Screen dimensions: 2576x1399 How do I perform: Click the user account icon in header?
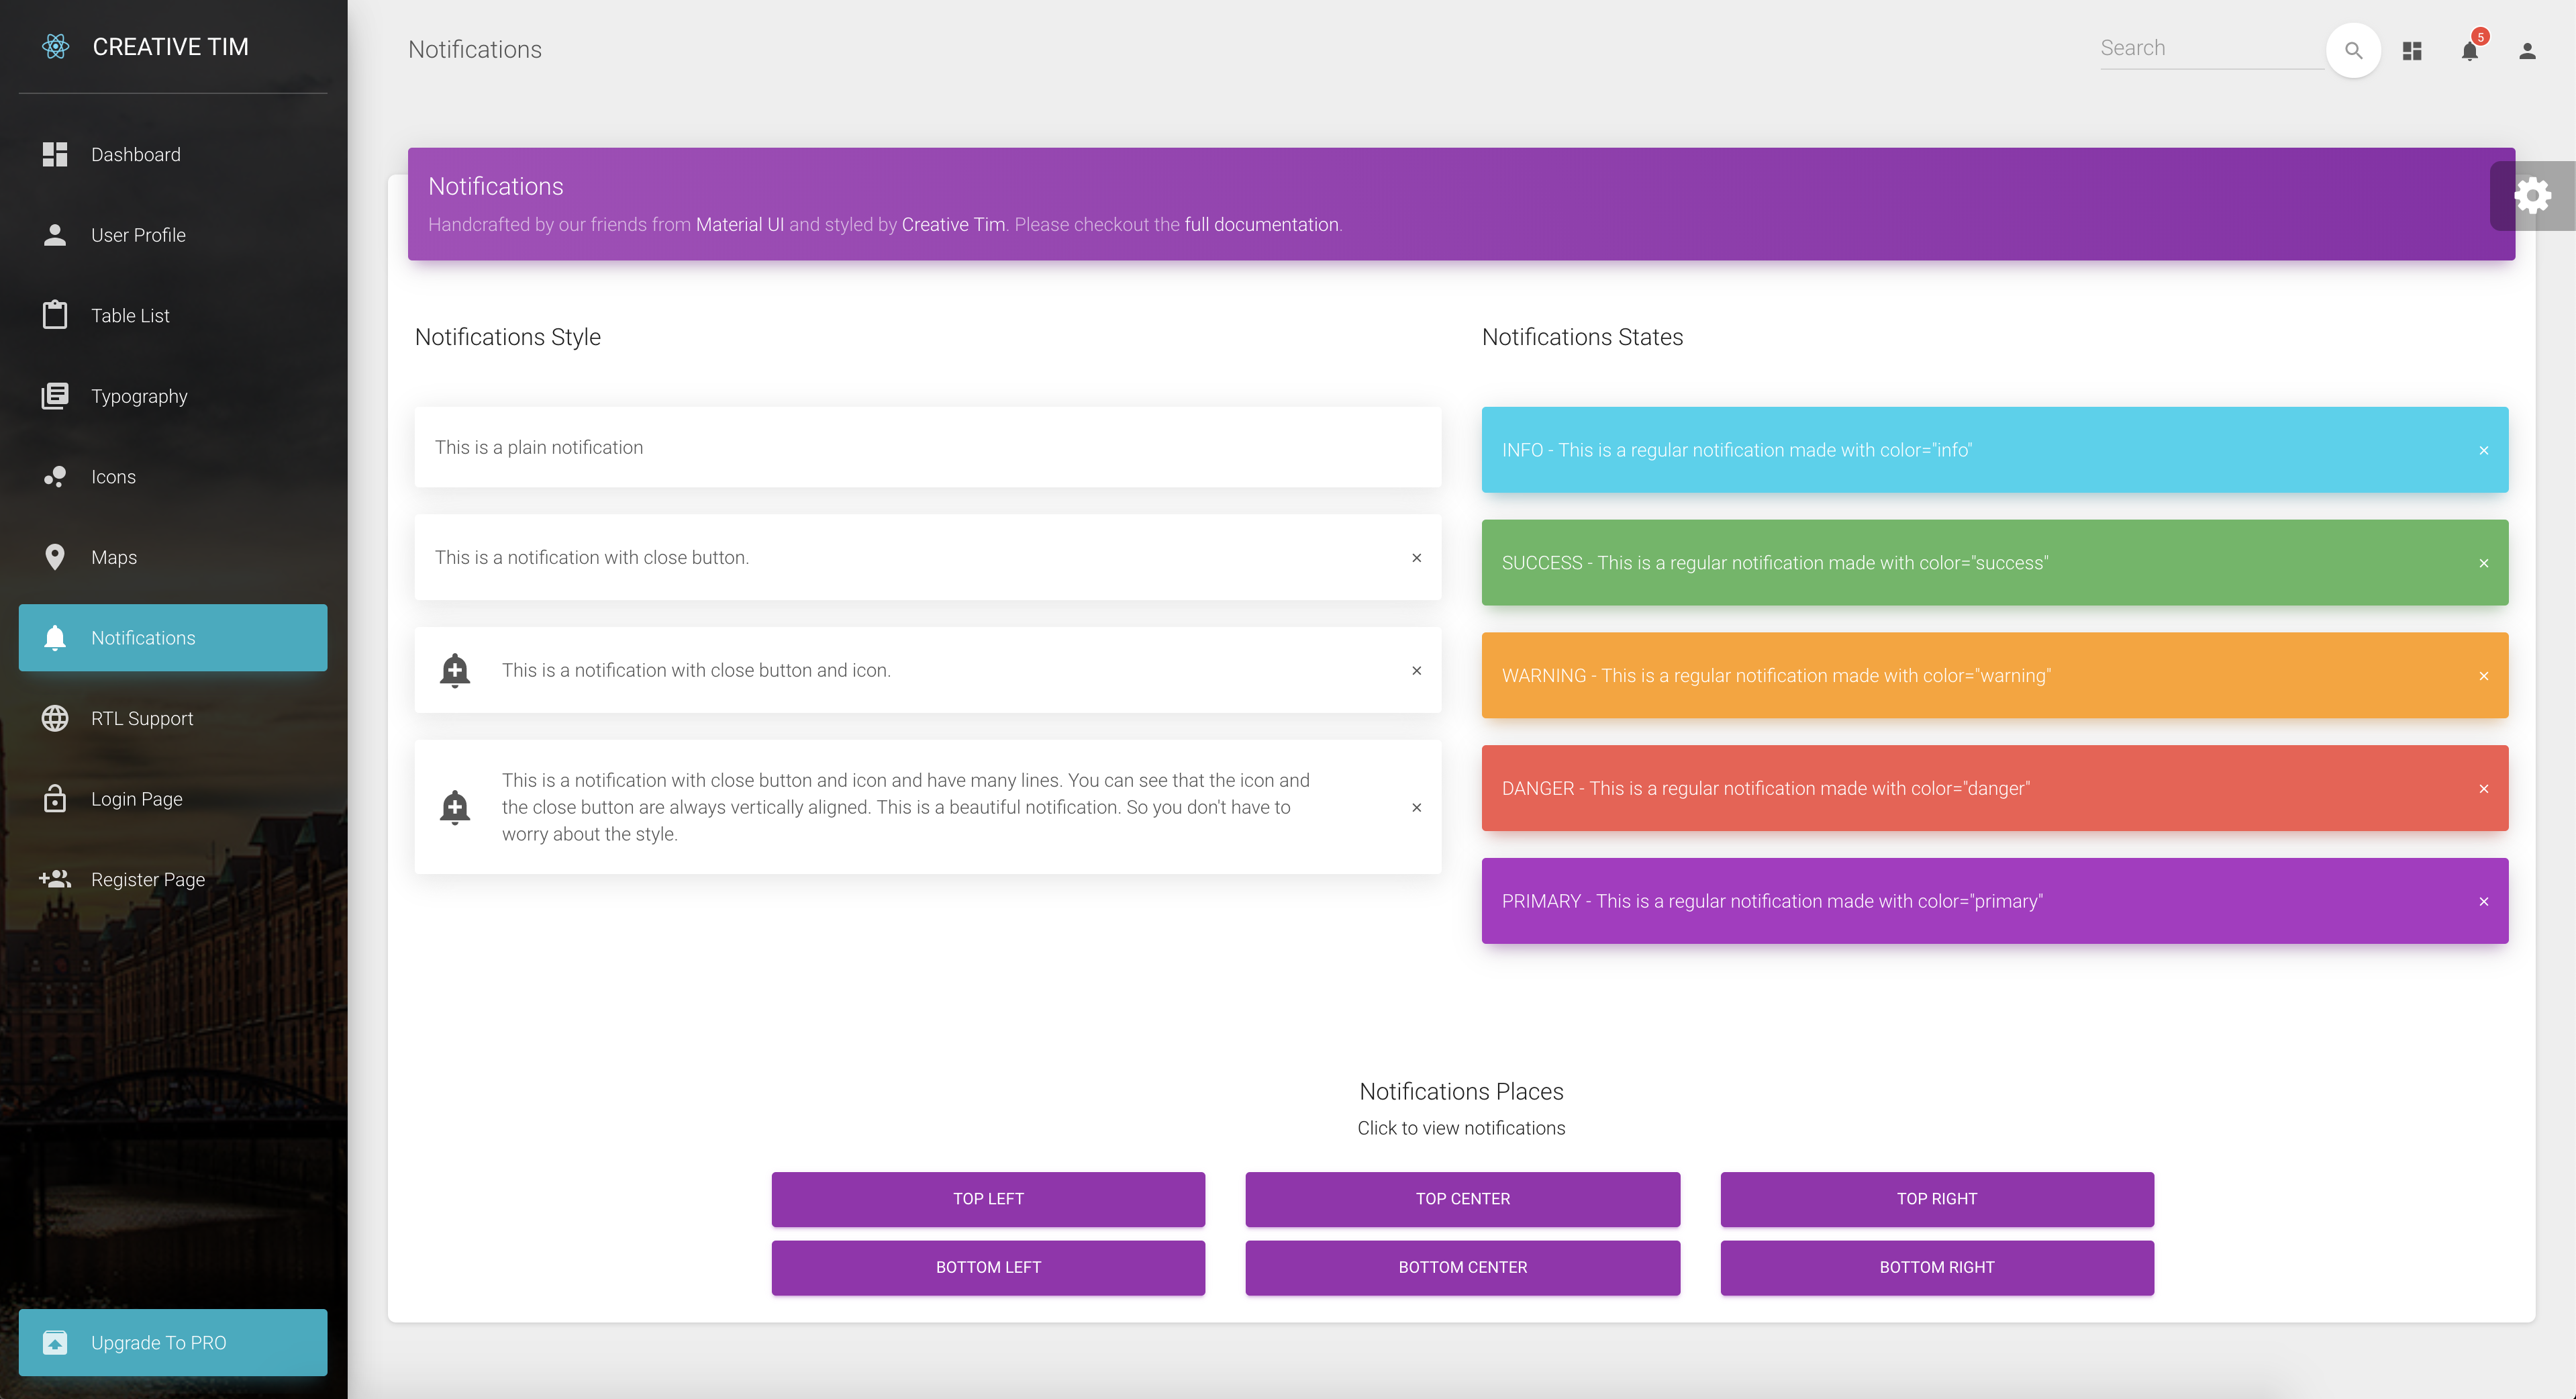pyautogui.click(x=2527, y=51)
